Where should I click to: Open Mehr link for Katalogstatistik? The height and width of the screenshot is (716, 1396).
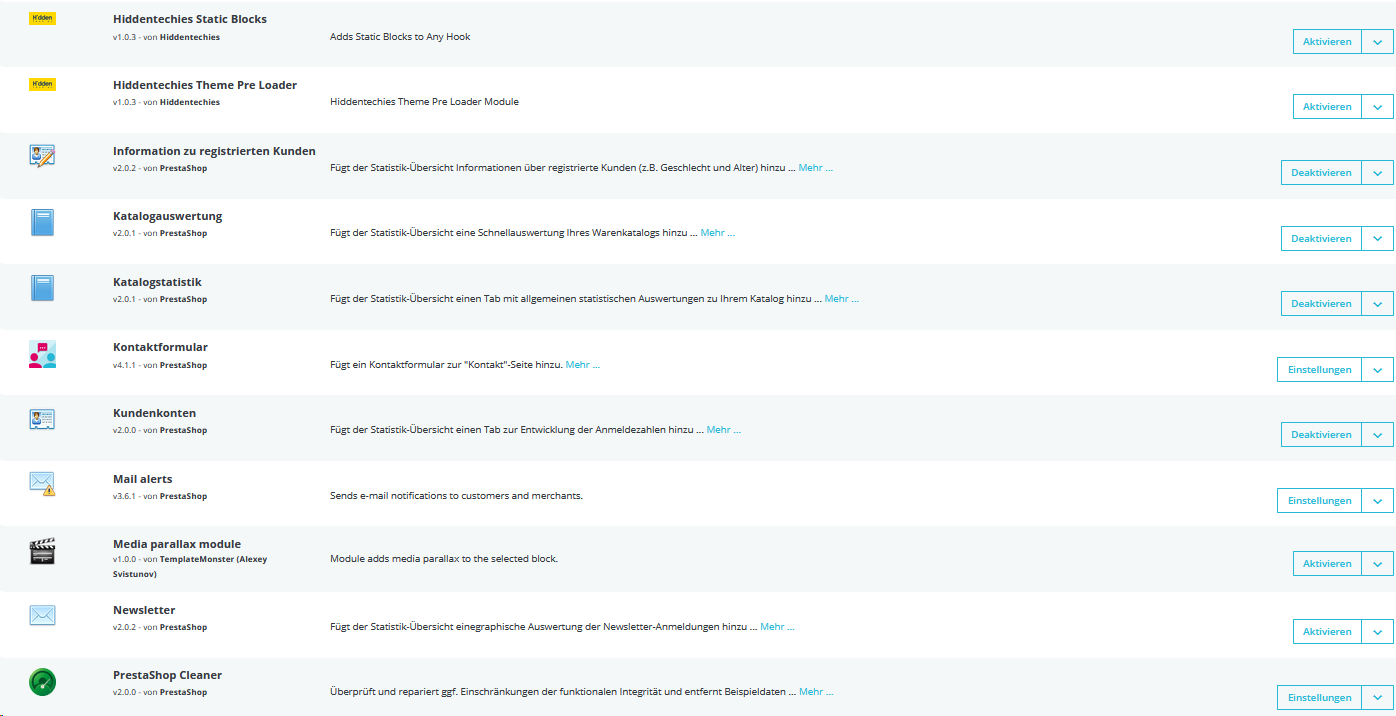(x=841, y=299)
